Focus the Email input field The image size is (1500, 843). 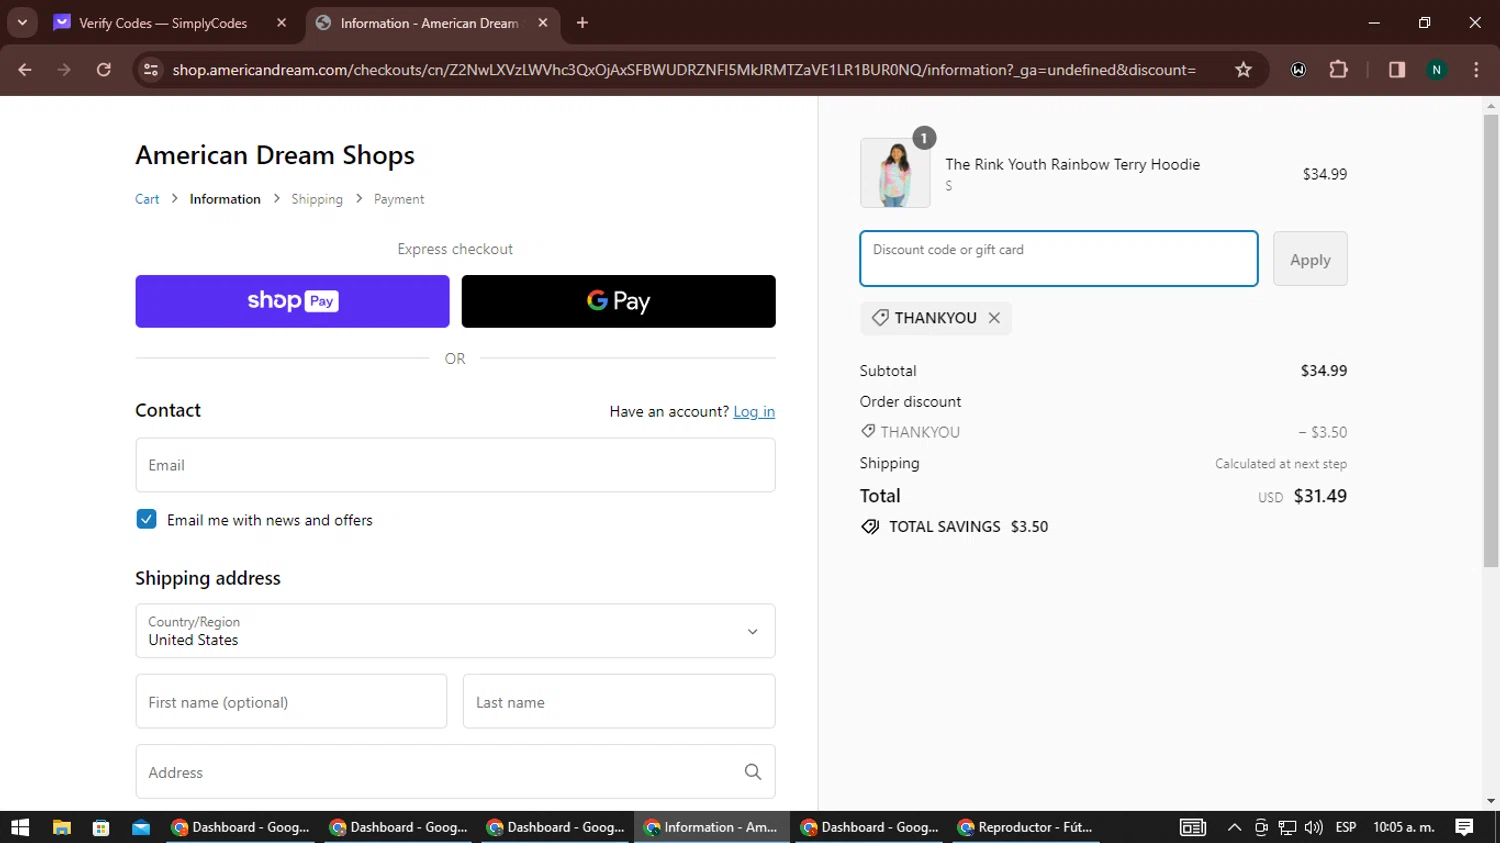[455, 465]
